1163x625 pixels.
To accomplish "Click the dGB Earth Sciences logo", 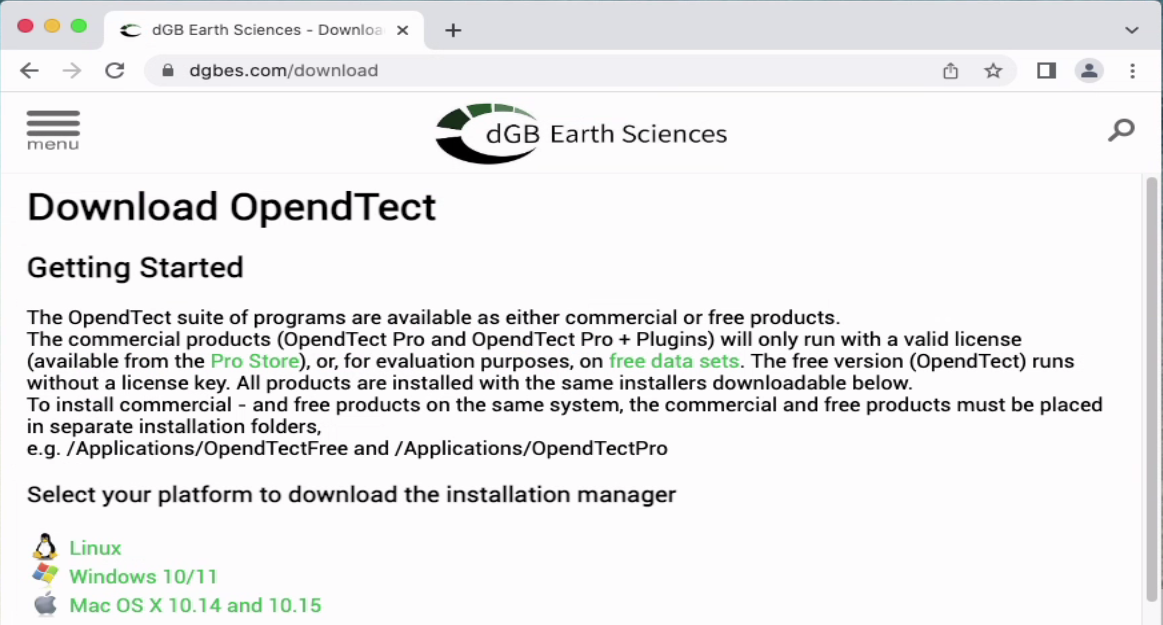I will [x=581, y=134].
